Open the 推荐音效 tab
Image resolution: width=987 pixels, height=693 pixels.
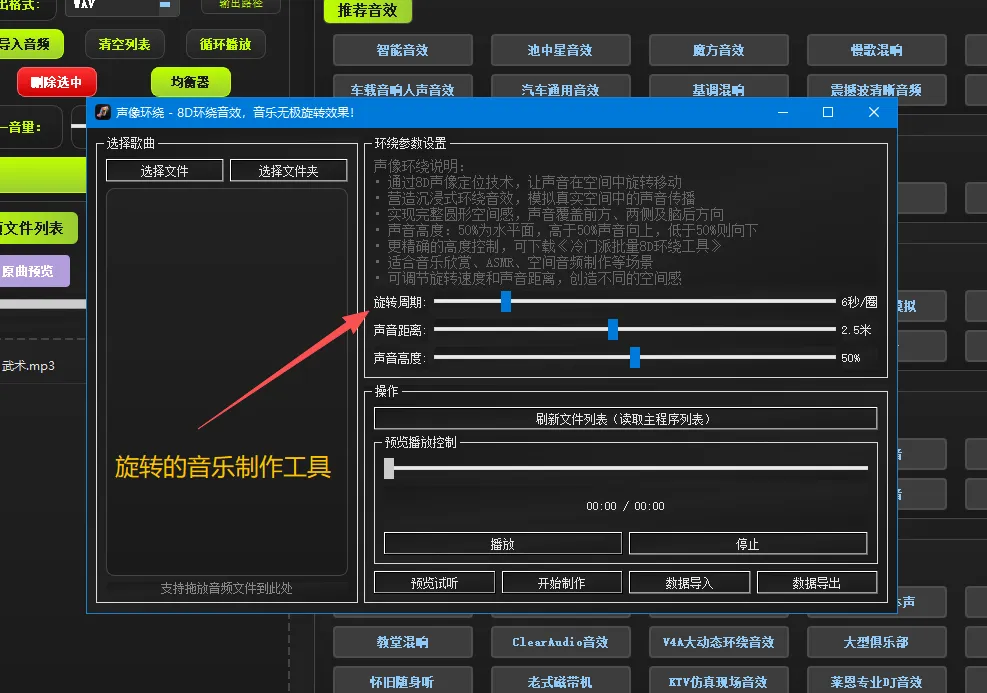click(368, 11)
